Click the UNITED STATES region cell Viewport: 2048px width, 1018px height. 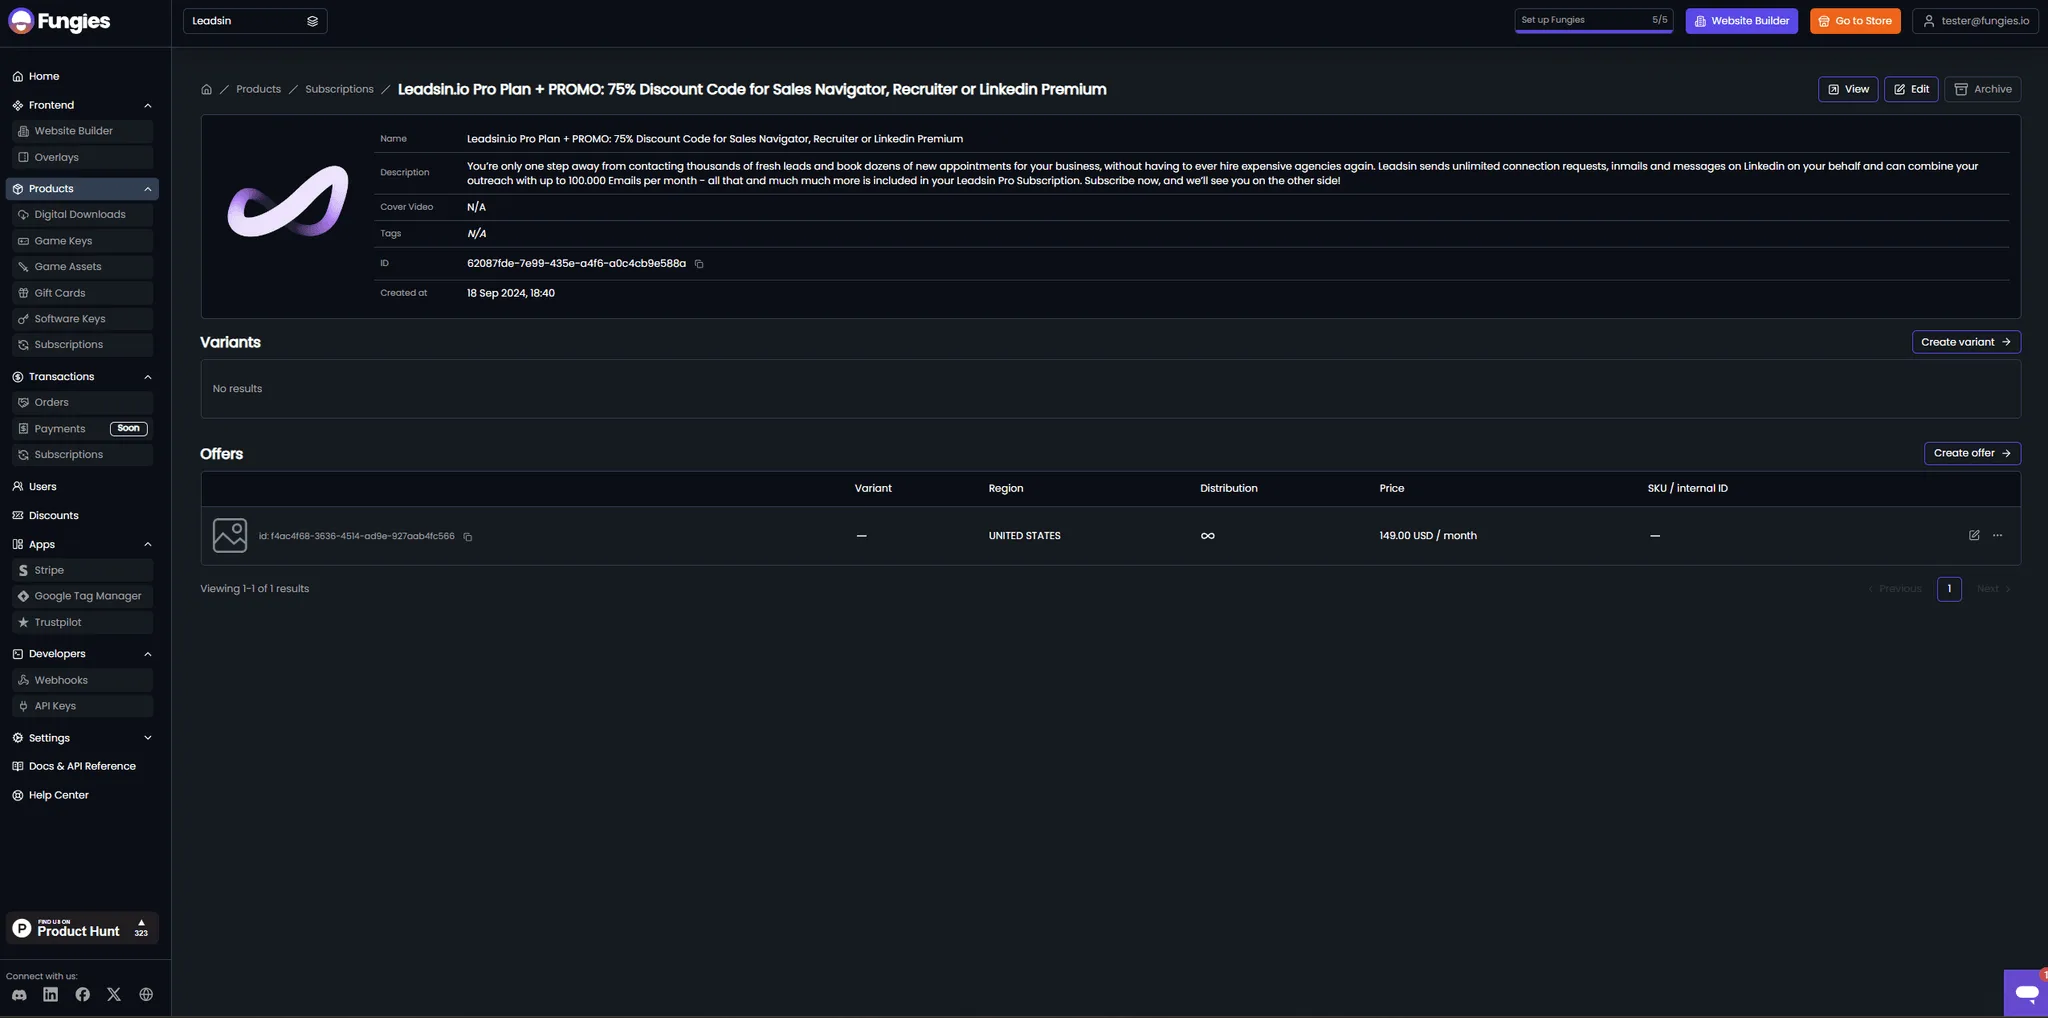pyautogui.click(x=1024, y=536)
